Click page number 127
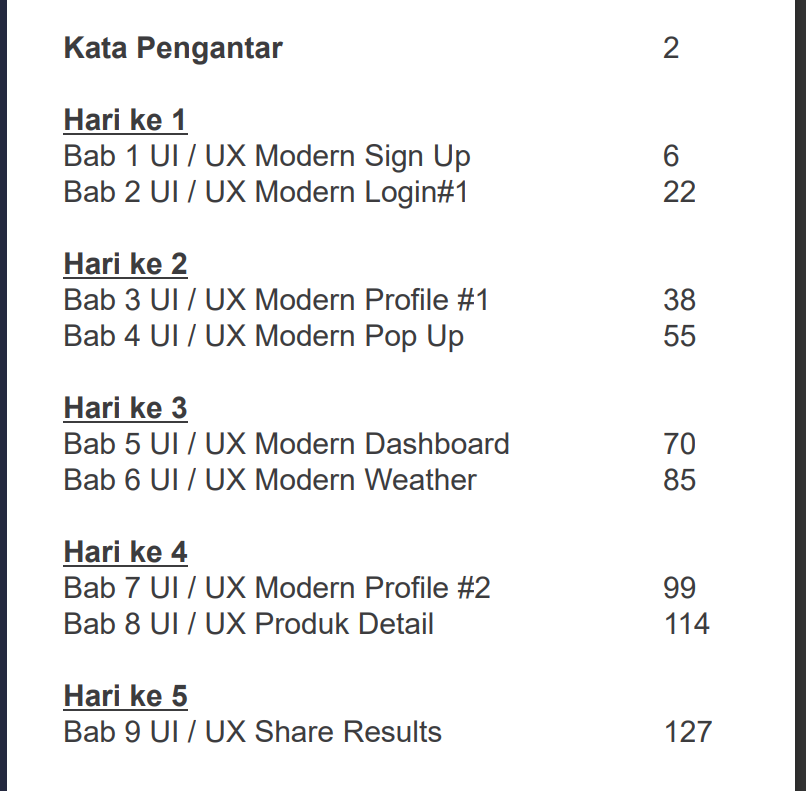806x791 pixels. [x=687, y=732]
